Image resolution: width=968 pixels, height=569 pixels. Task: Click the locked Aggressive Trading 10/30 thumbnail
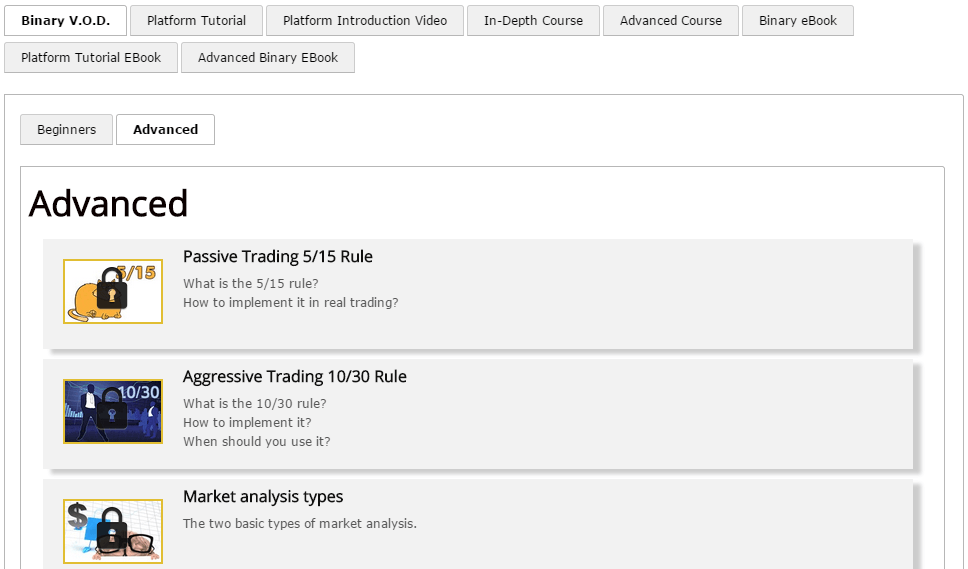pos(113,411)
